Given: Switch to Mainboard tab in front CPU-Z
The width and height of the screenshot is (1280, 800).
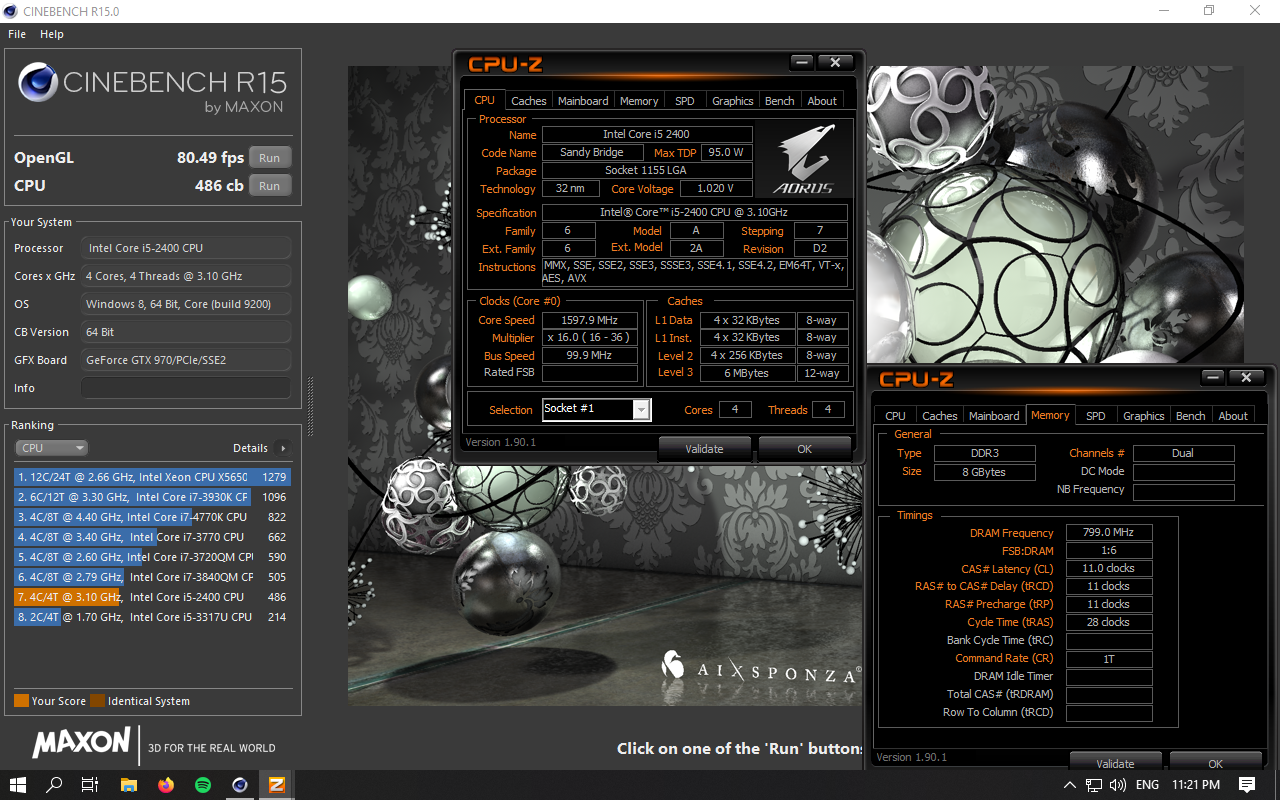Looking at the screenshot, I should click(x=583, y=101).
